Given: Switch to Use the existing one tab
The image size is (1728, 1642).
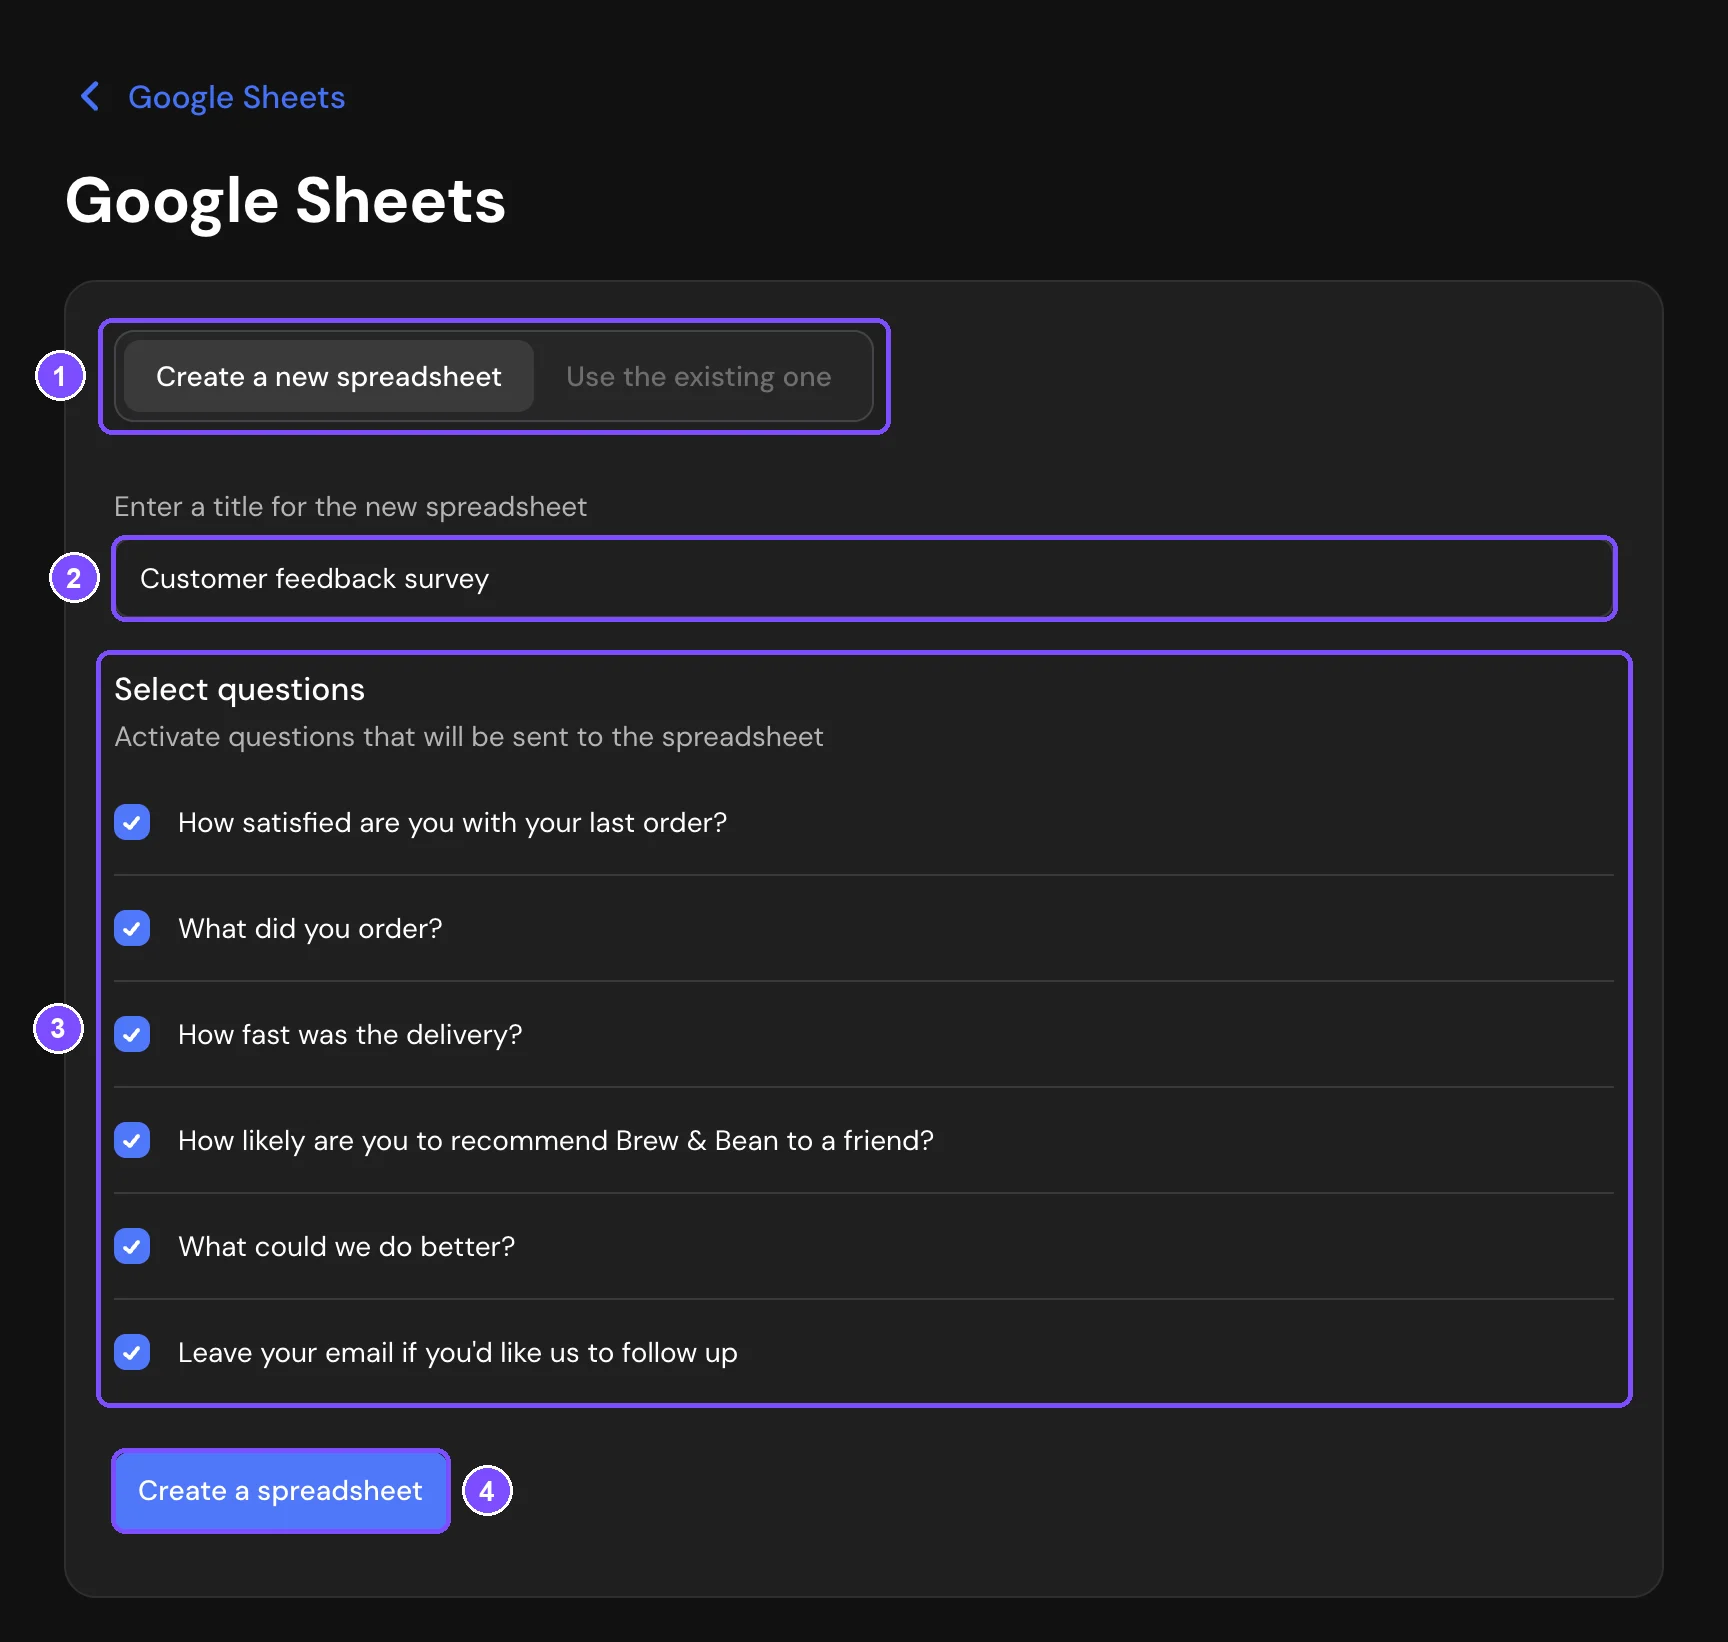Looking at the screenshot, I should [x=698, y=376].
